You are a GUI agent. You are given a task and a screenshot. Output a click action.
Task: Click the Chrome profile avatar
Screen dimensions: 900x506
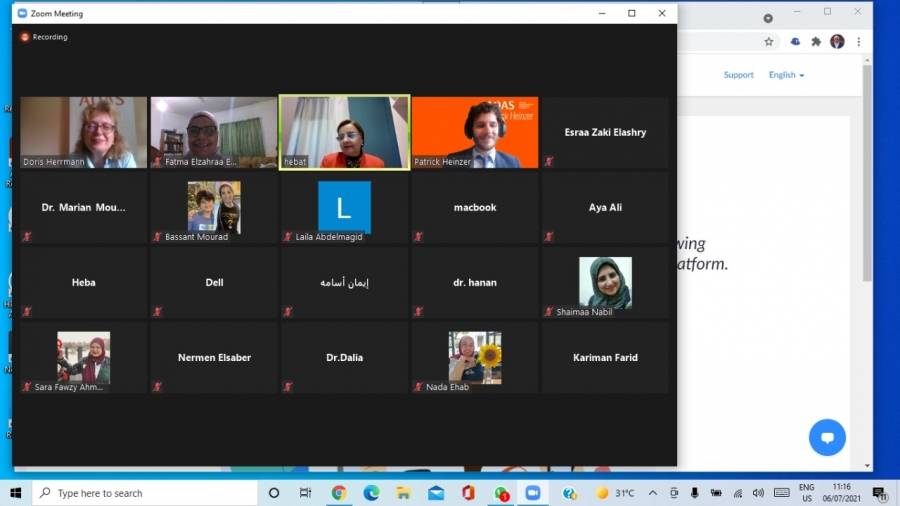pos(837,42)
